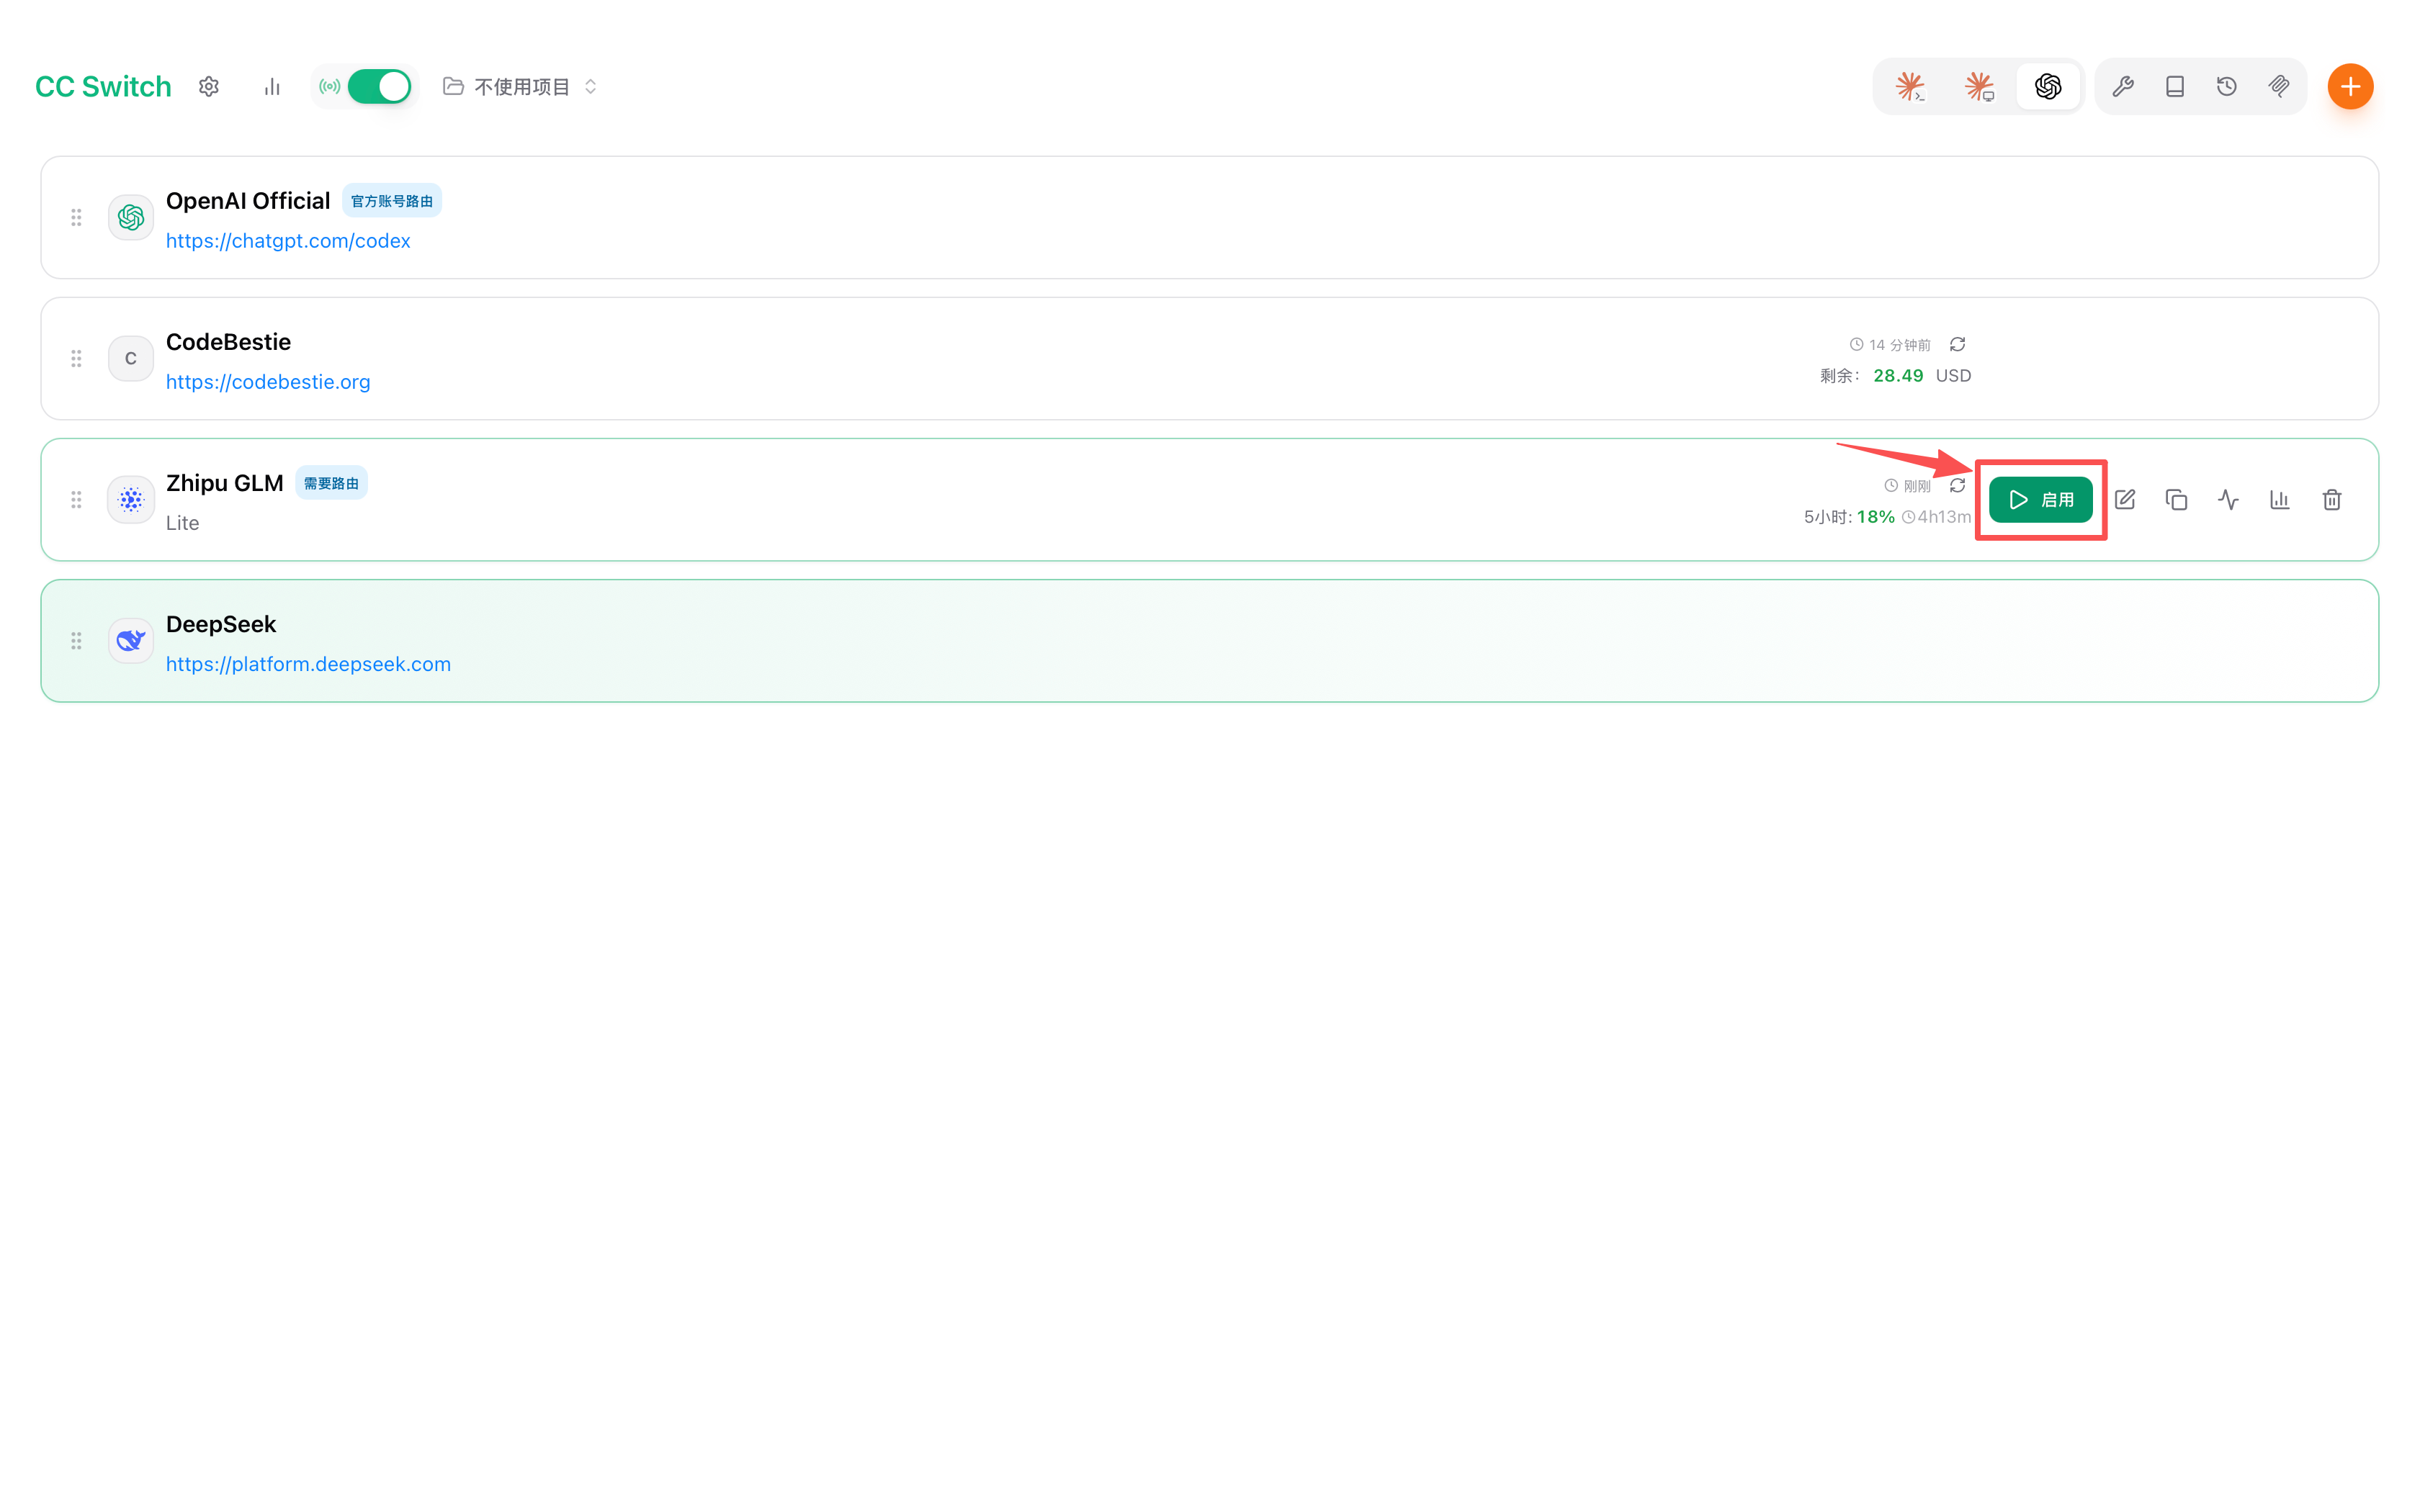Open the book icon in top toolbar

coord(2175,87)
